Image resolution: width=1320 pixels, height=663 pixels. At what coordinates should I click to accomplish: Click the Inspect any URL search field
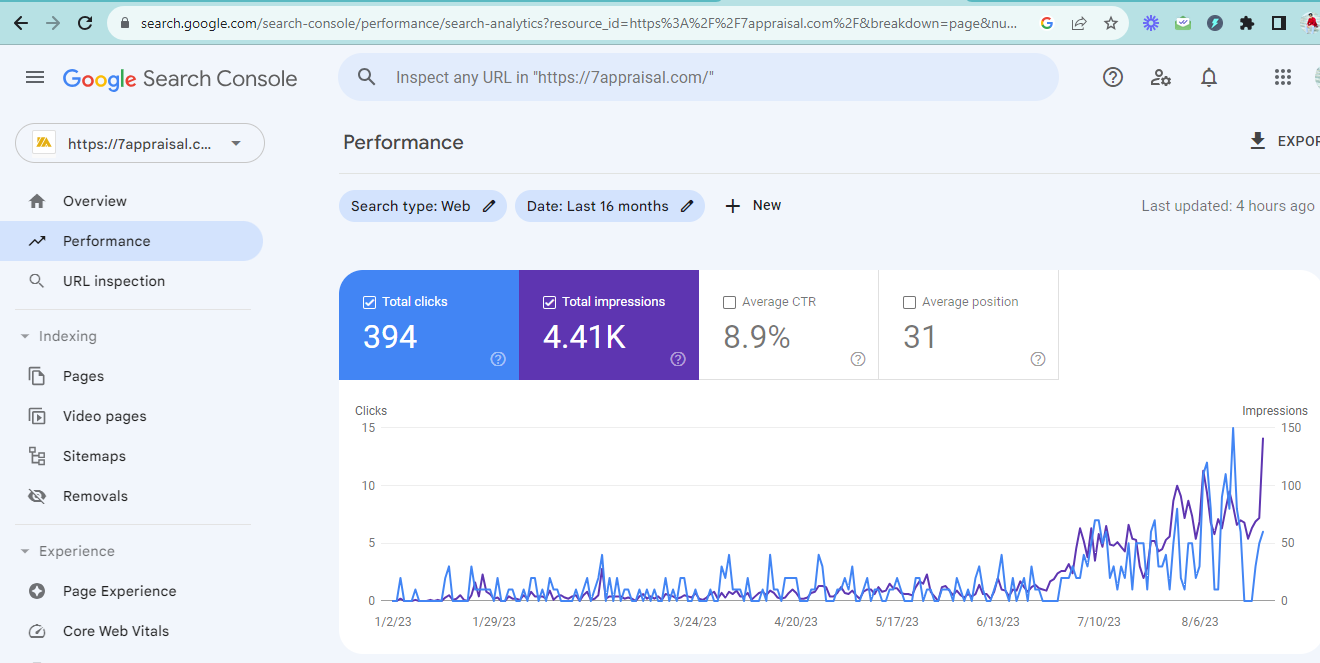[698, 77]
